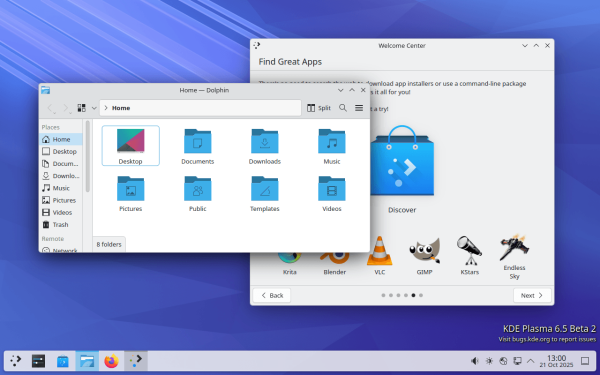Image resolution: width=600 pixels, height=375 pixels.
Task: Click the Discover shopping bag icon
Action: coord(402,161)
